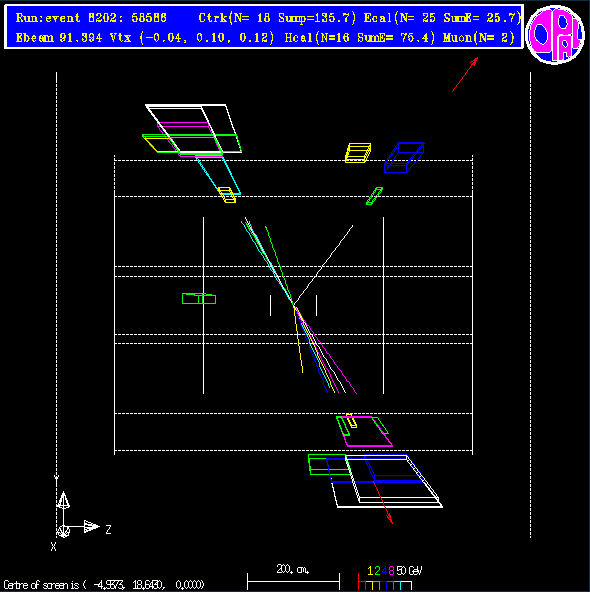
Task: Click the Run:event 8202 header text
Action: point(91,18)
